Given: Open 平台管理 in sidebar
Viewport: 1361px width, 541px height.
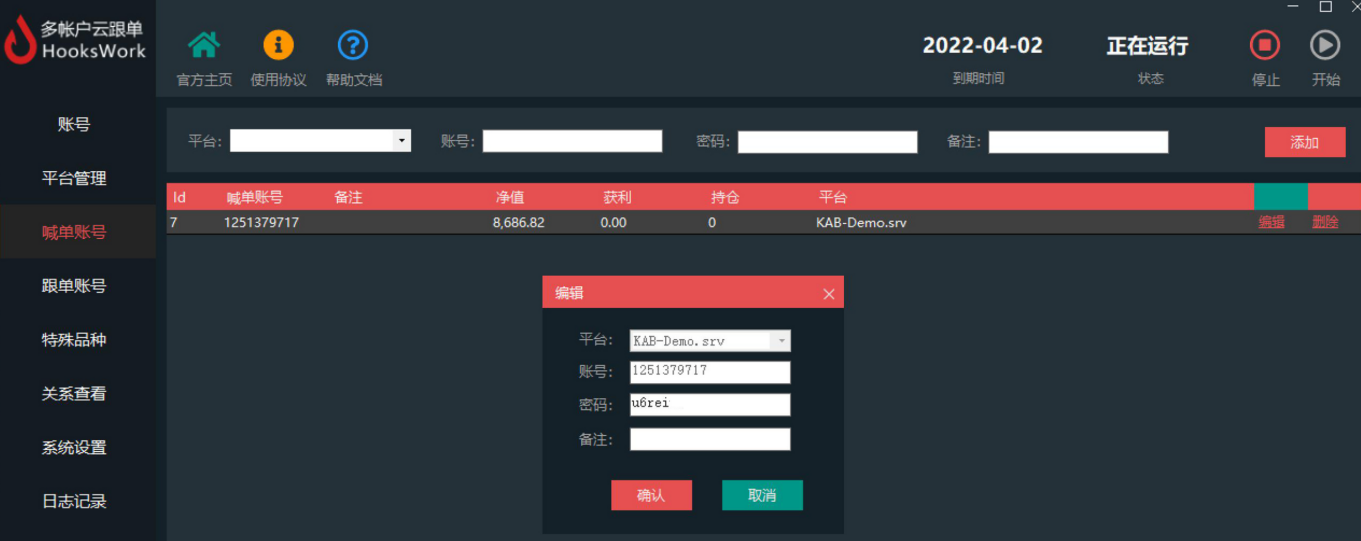Looking at the screenshot, I should [x=74, y=179].
